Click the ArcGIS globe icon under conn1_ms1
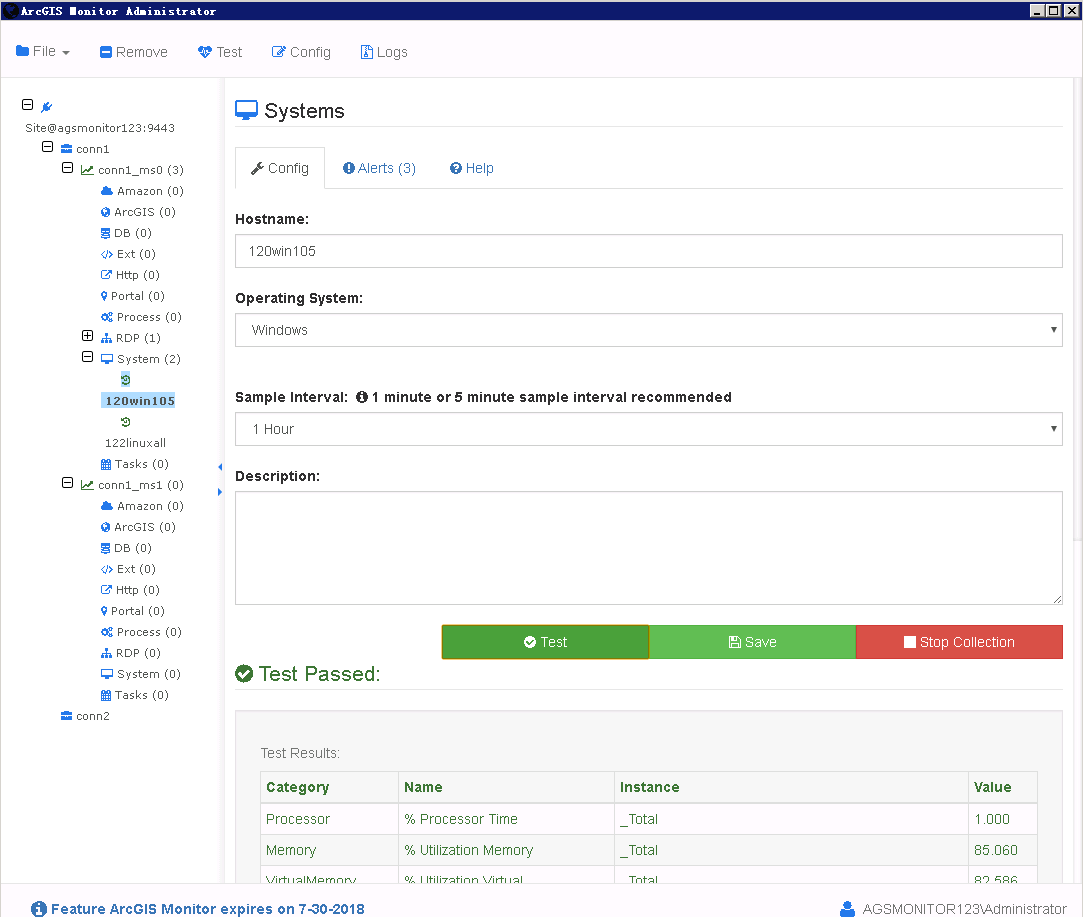 [106, 527]
